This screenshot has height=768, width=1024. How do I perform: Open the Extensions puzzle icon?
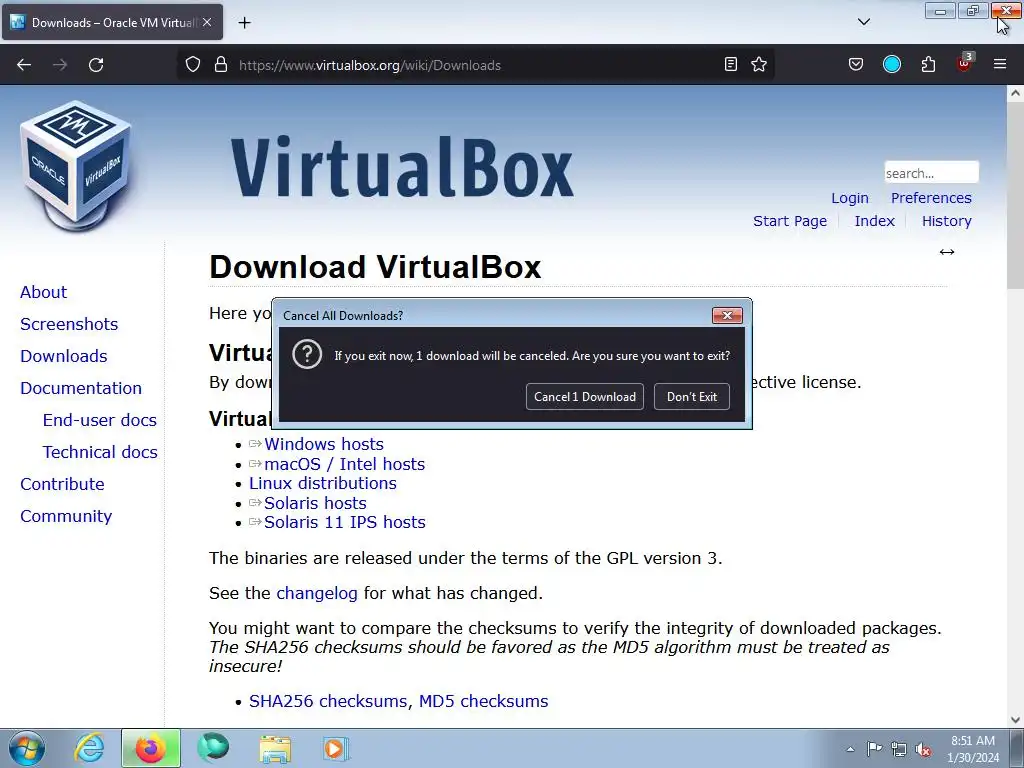tap(928, 64)
